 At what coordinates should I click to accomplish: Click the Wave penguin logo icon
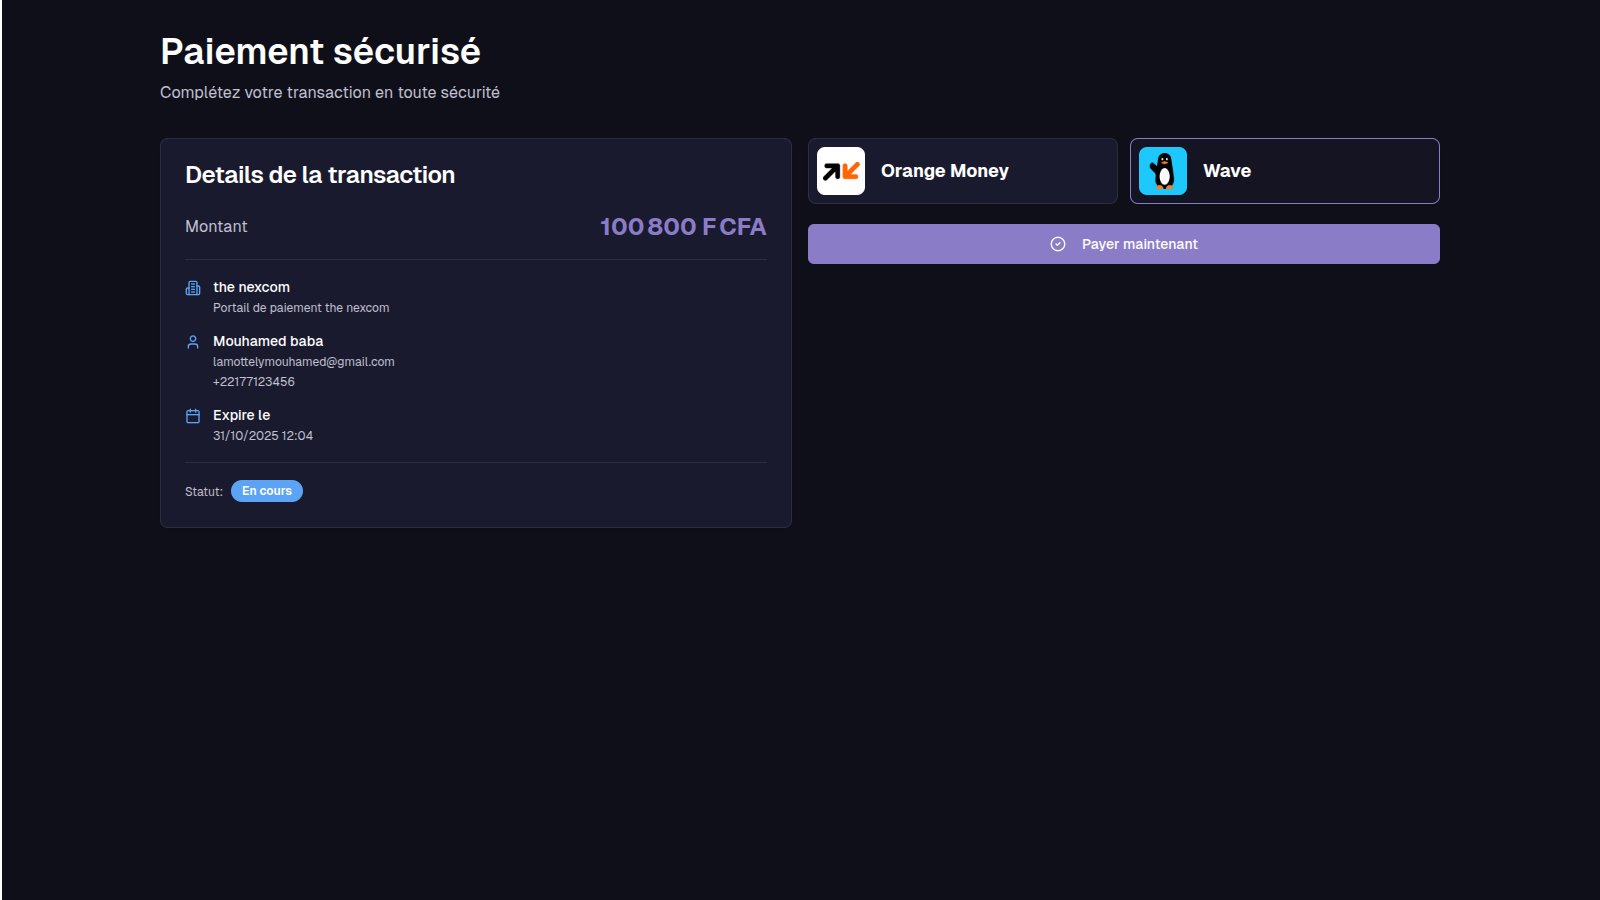click(x=1163, y=171)
